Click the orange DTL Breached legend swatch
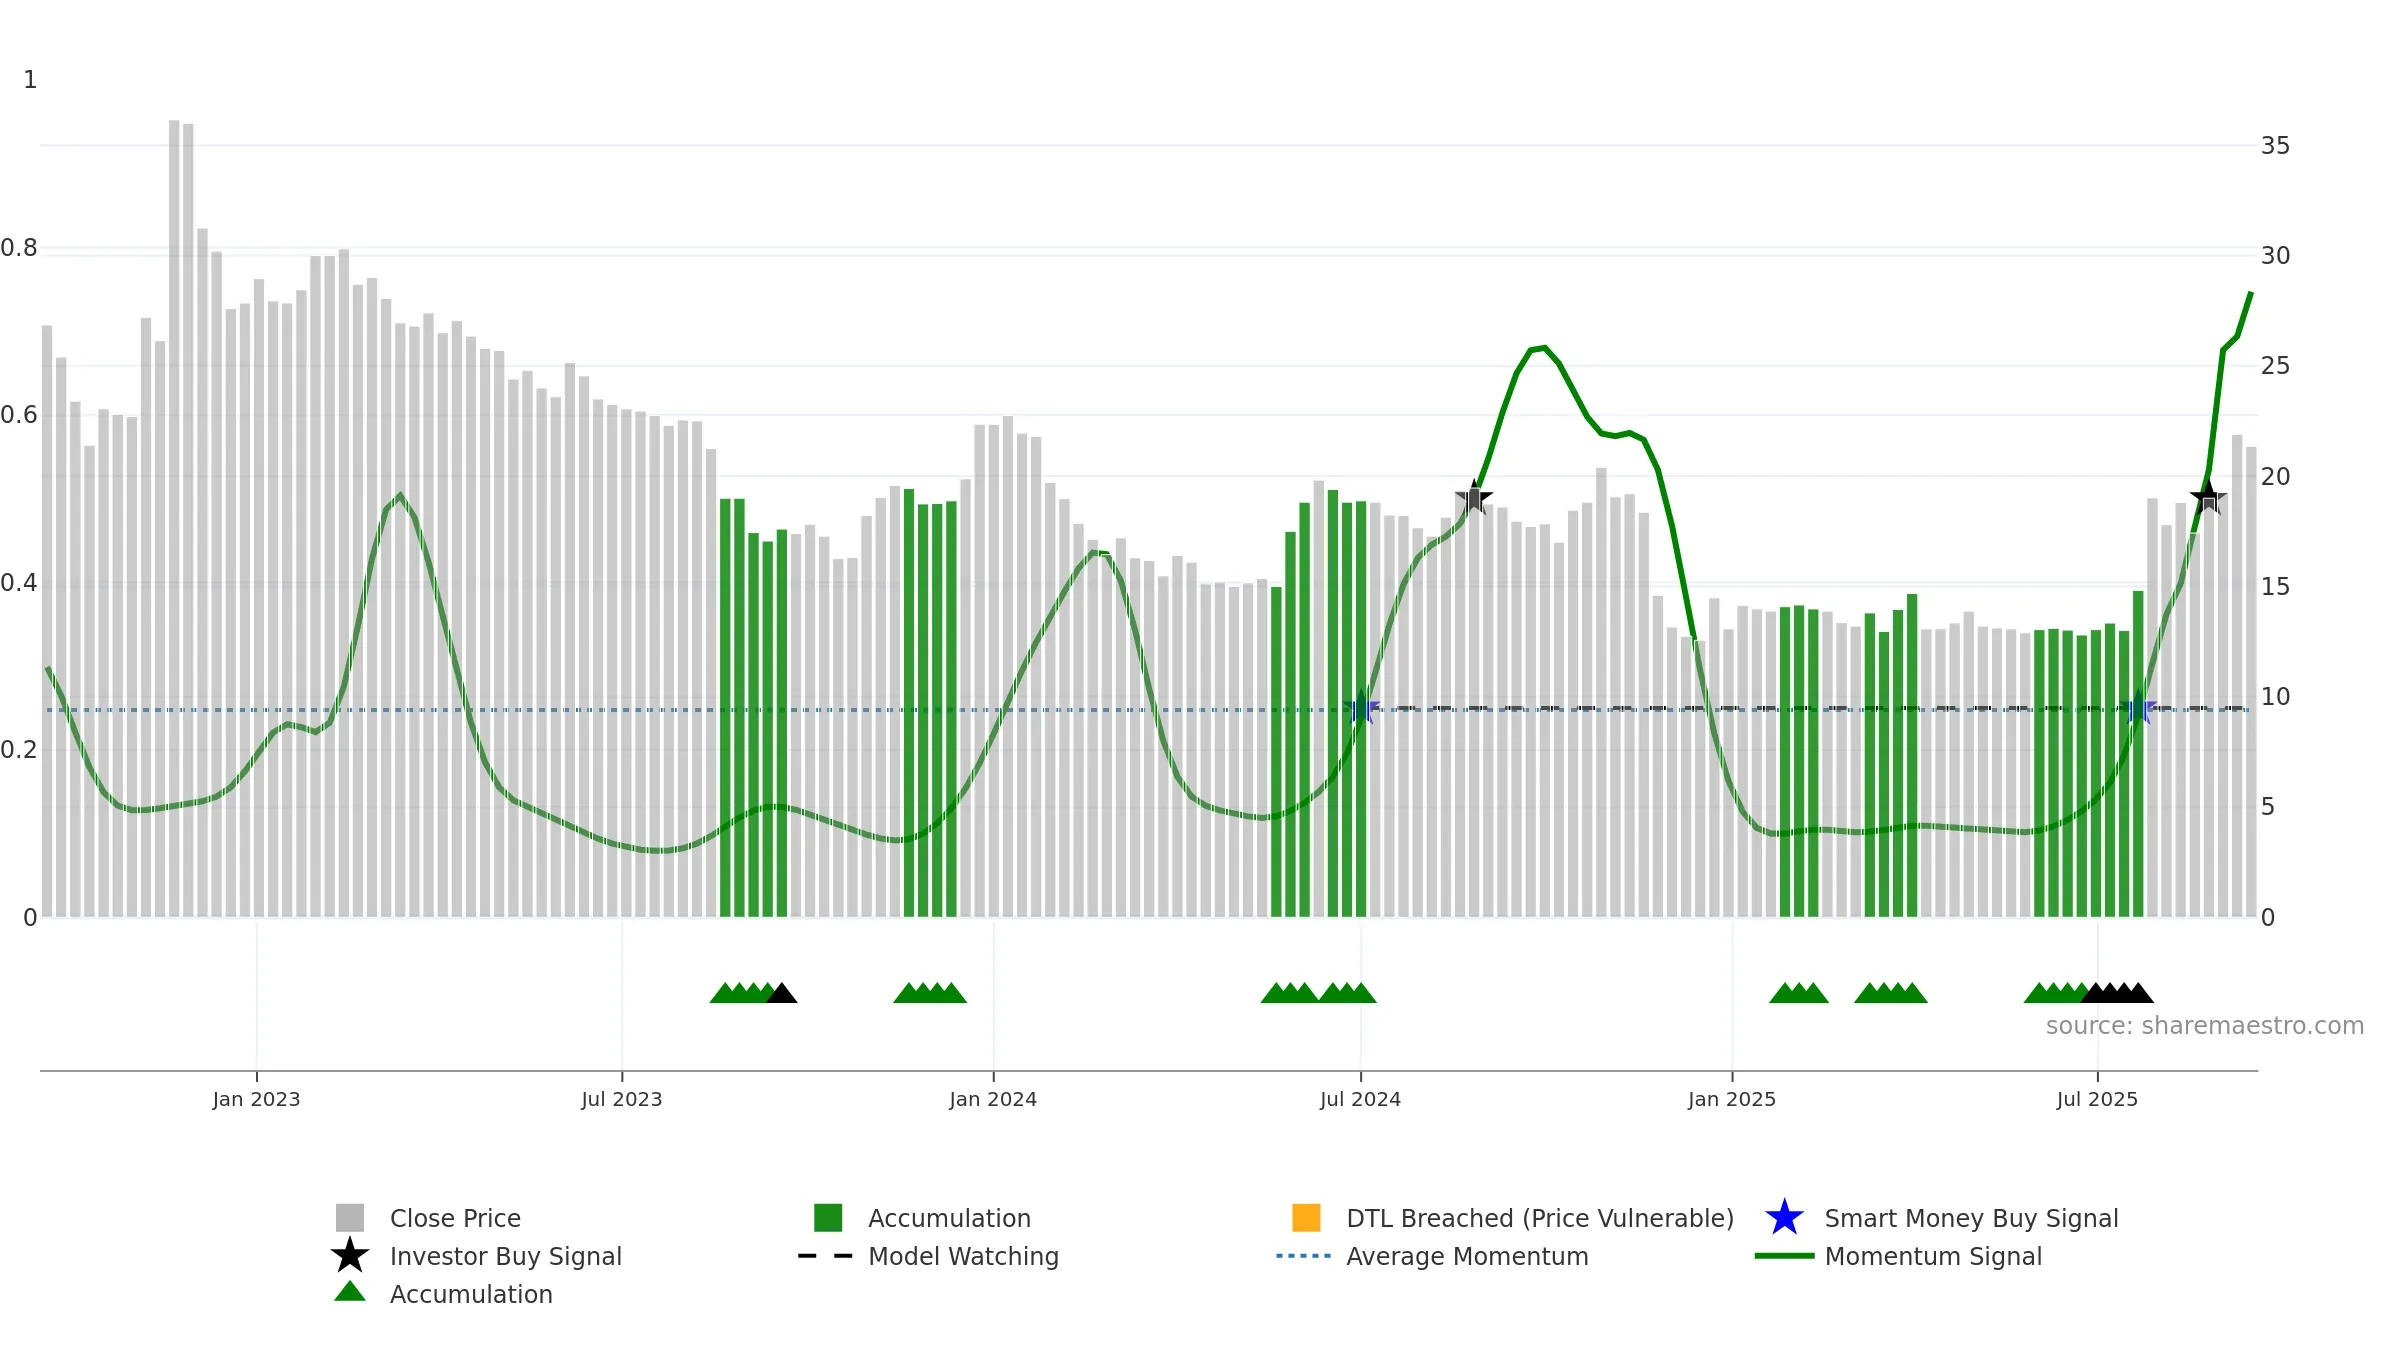The width and height of the screenshot is (2400, 1350). 1306,1218
